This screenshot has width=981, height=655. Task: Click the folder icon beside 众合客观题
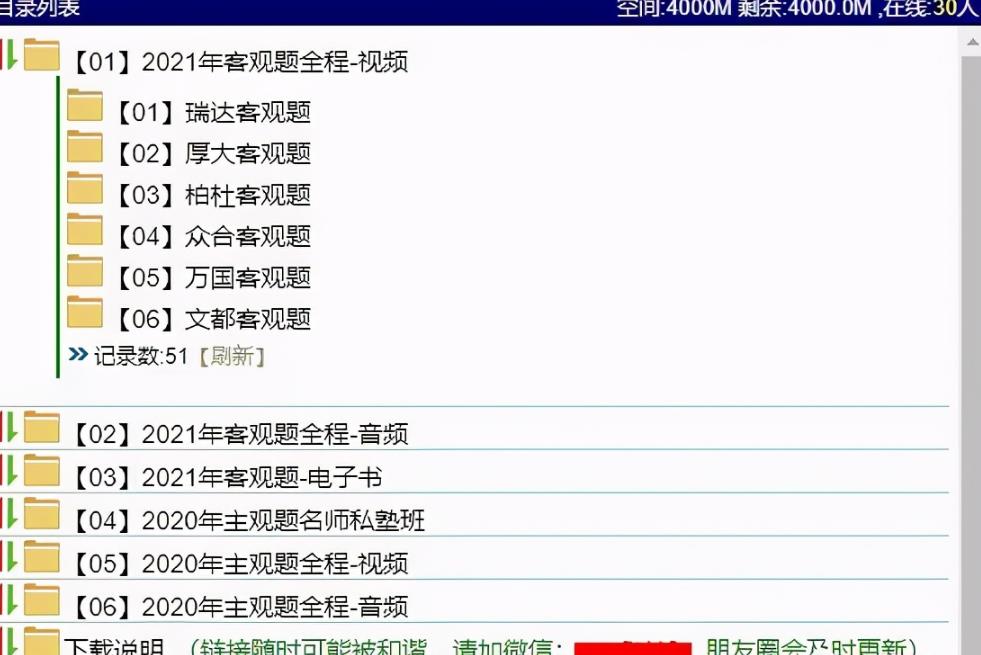(85, 229)
